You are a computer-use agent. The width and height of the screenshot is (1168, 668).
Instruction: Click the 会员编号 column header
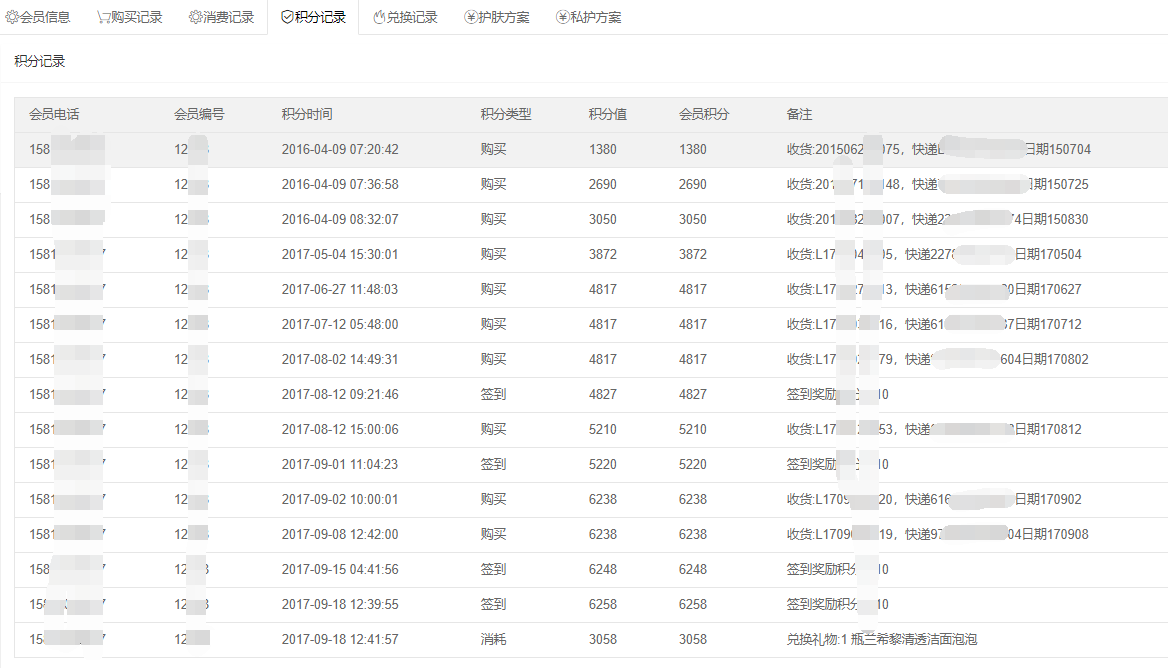(199, 114)
